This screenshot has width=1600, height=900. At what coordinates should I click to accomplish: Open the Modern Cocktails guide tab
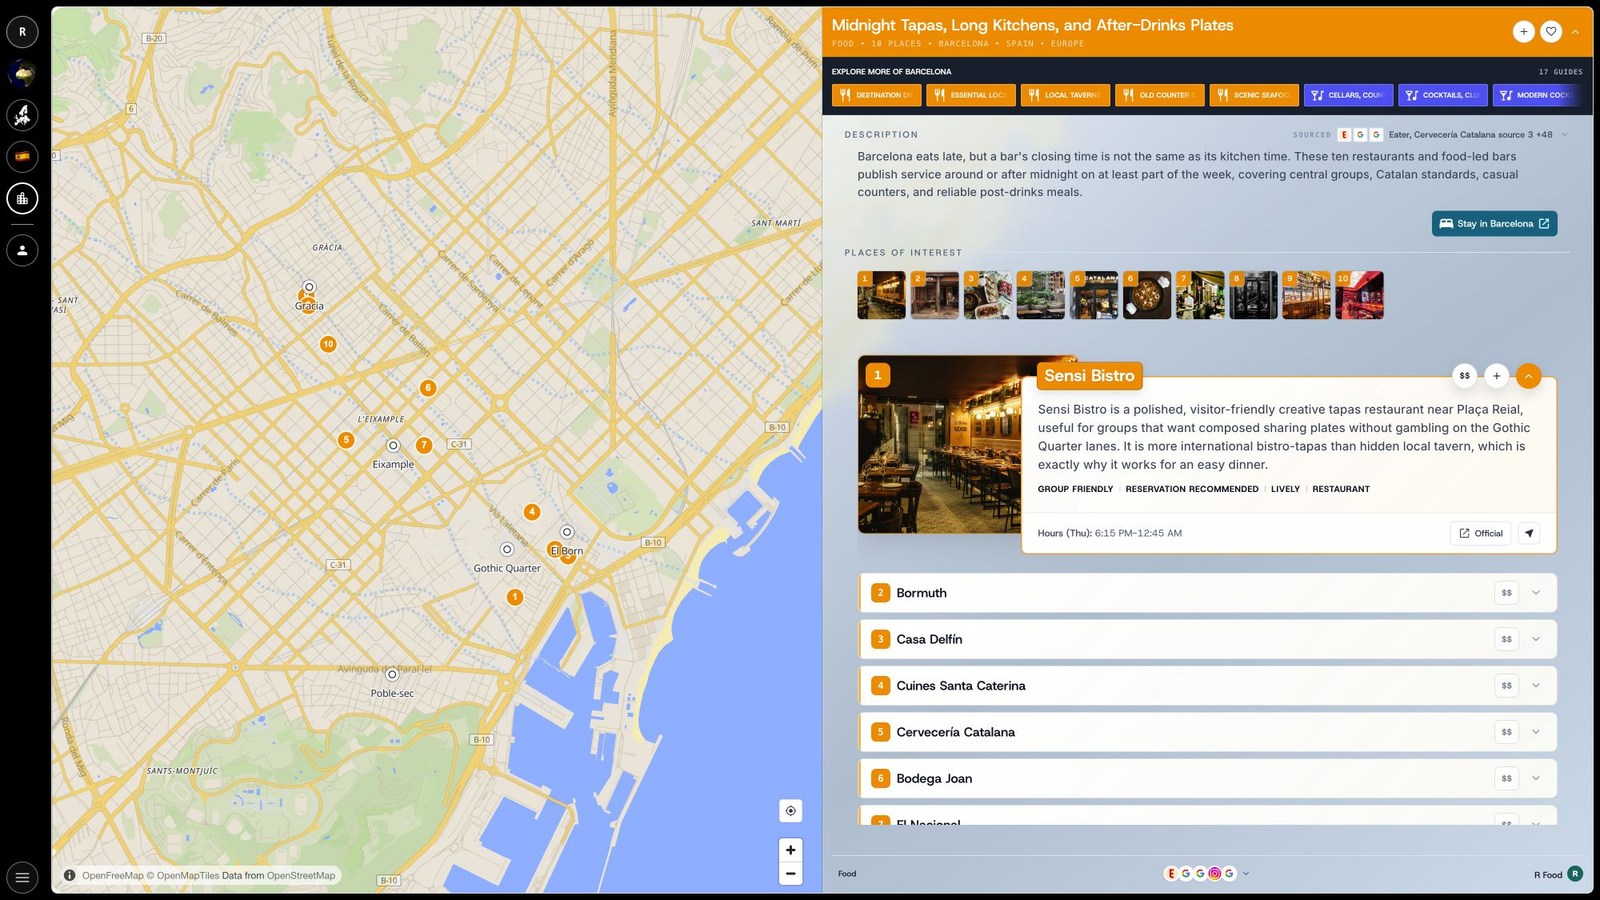[x=1537, y=95]
